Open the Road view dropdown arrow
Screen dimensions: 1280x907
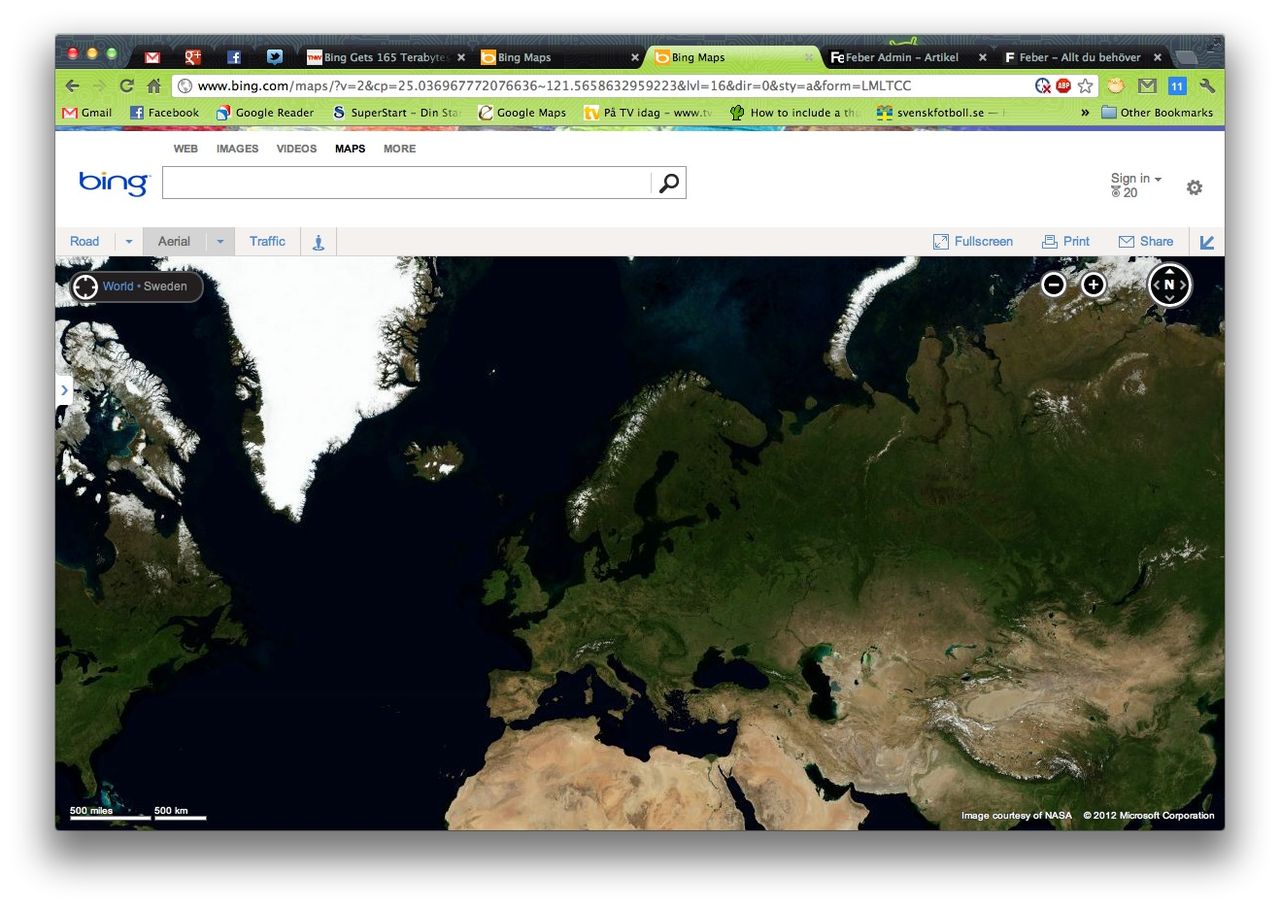[x=127, y=241]
